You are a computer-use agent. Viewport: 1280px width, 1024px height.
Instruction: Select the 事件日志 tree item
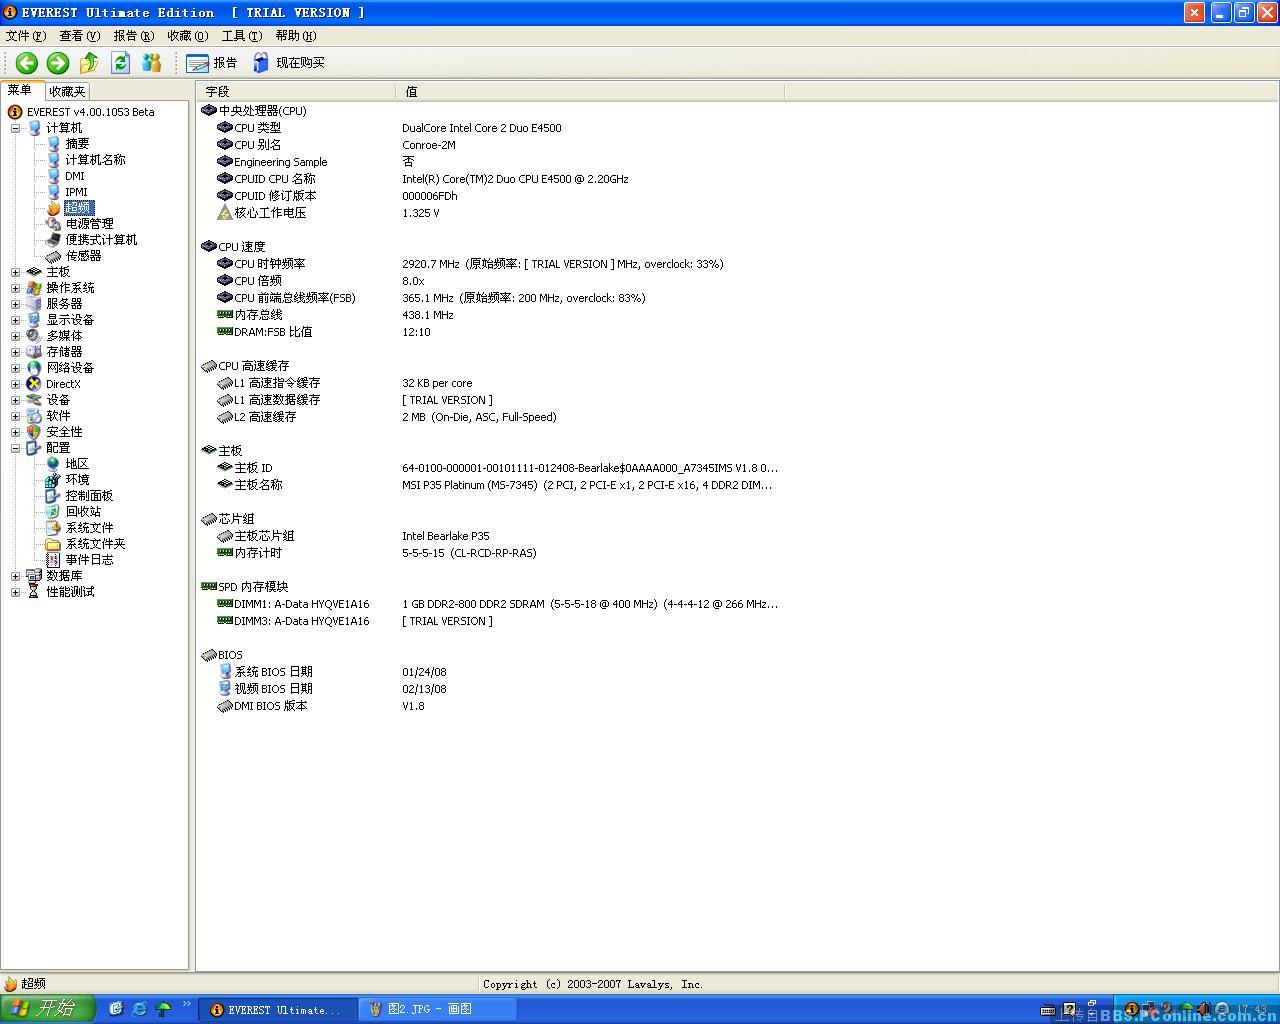[89, 560]
